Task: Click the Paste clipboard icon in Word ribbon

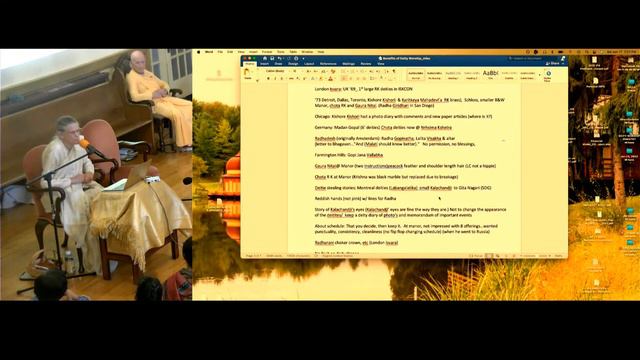Action: click(247, 73)
